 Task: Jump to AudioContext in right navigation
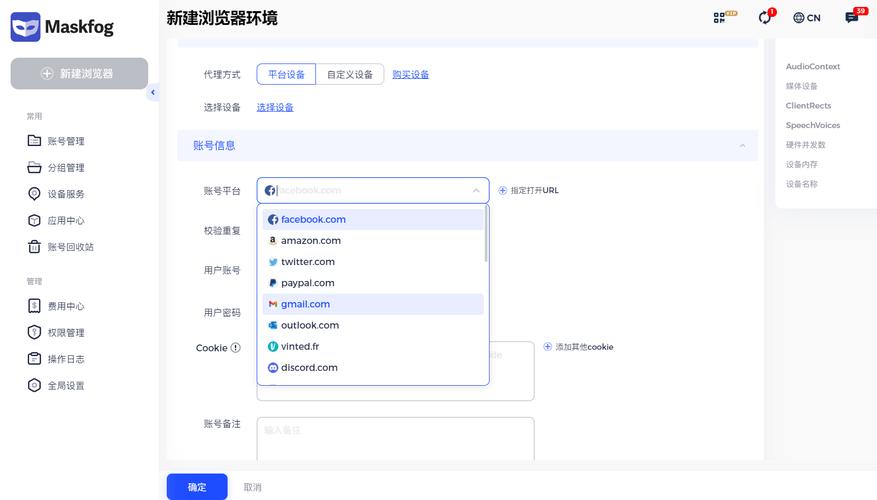tap(813, 66)
